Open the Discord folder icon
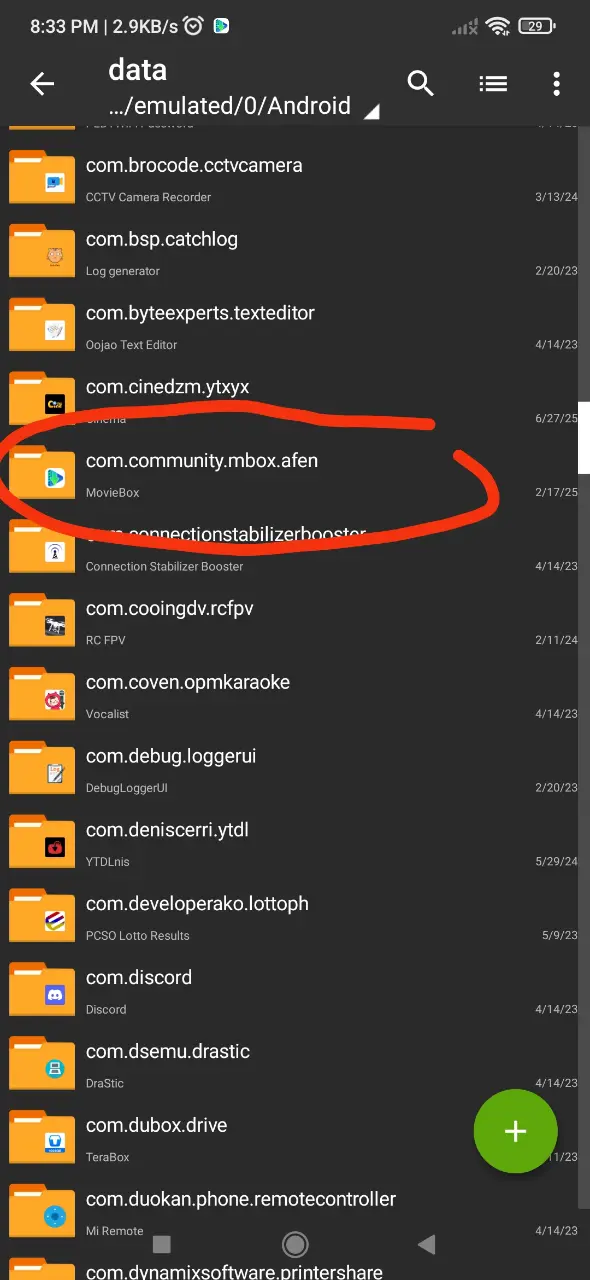Viewport: 590px width, 1280px height. pos(42,990)
